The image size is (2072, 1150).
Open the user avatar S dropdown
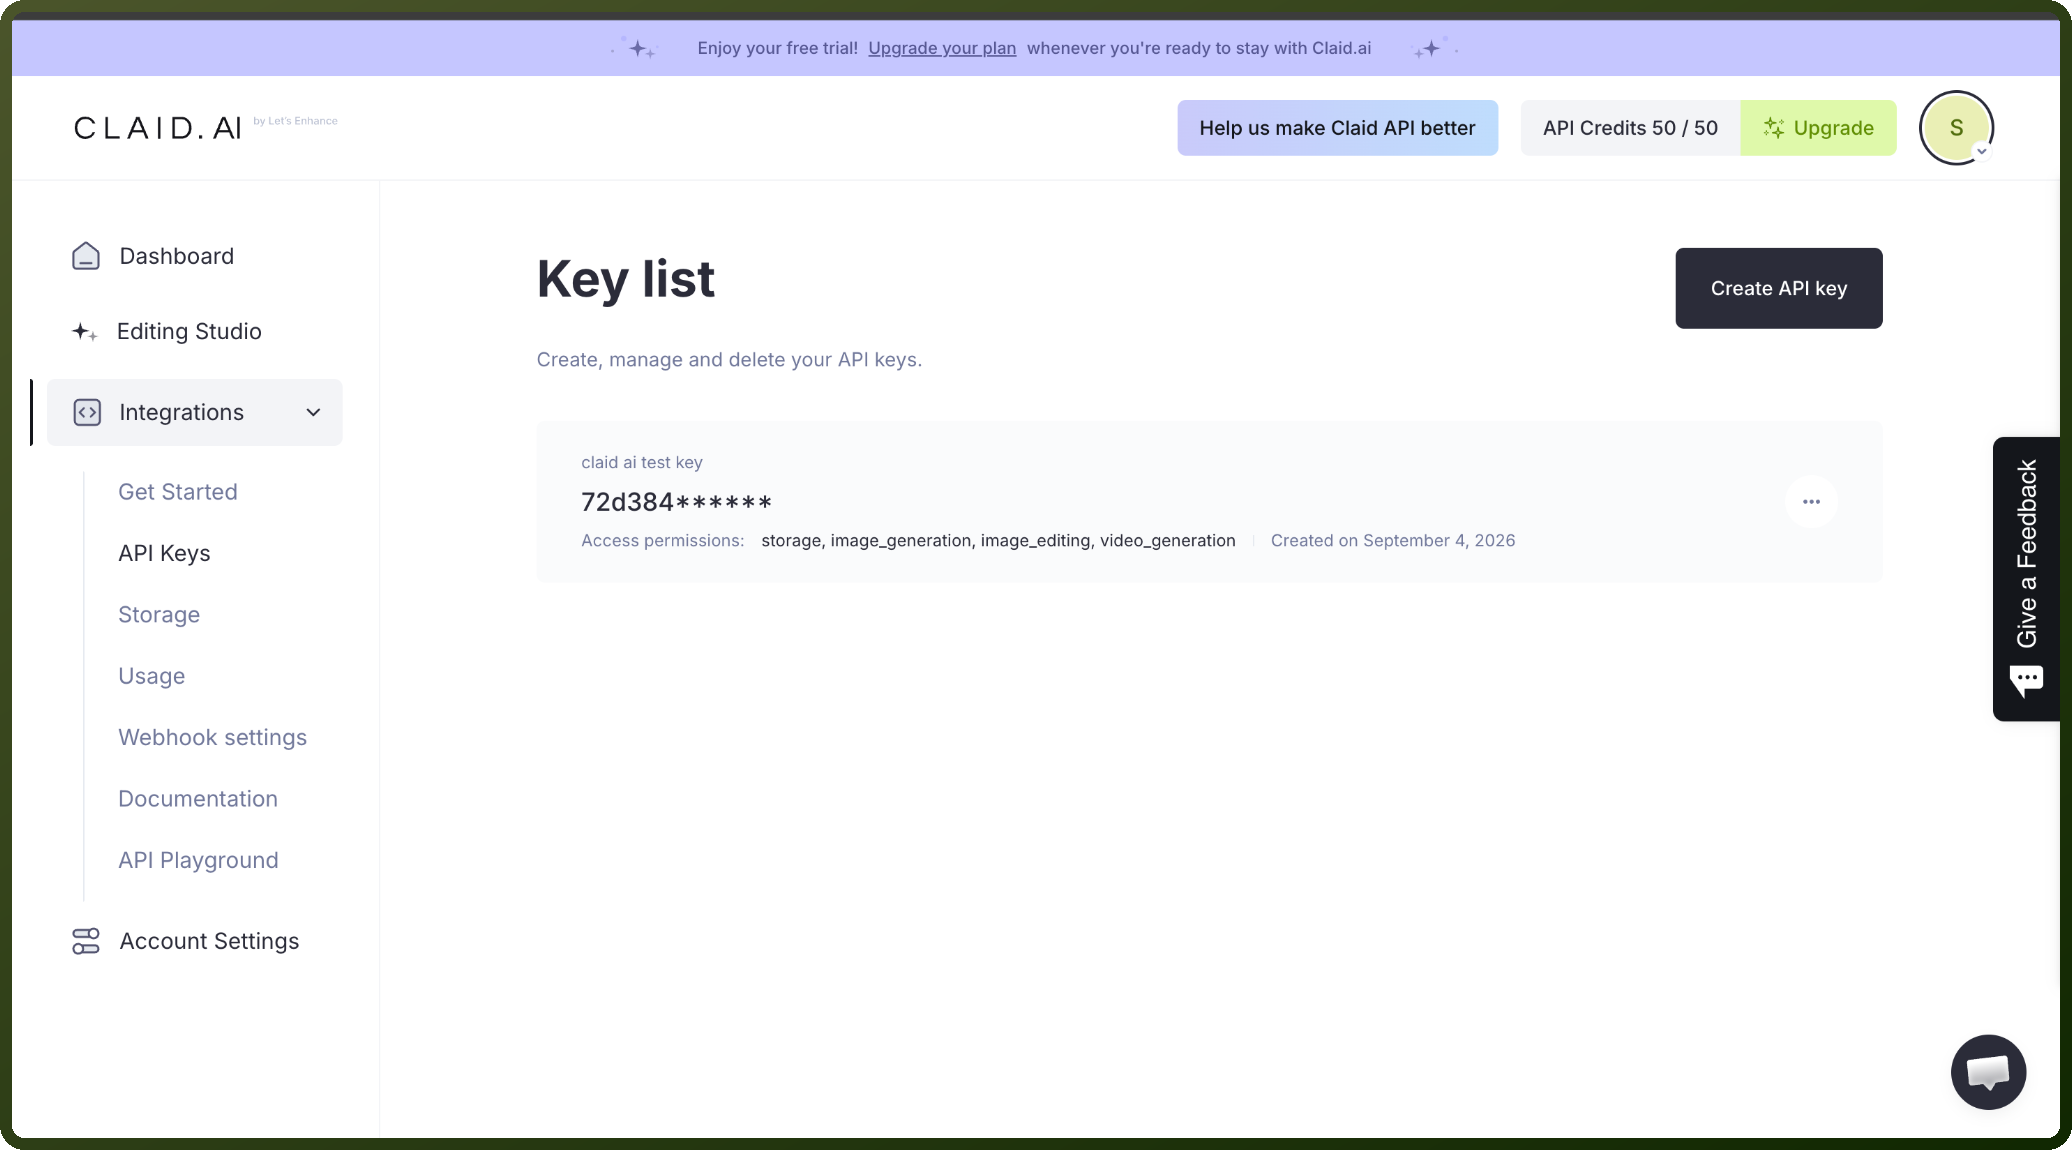(x=1956, y=128)
